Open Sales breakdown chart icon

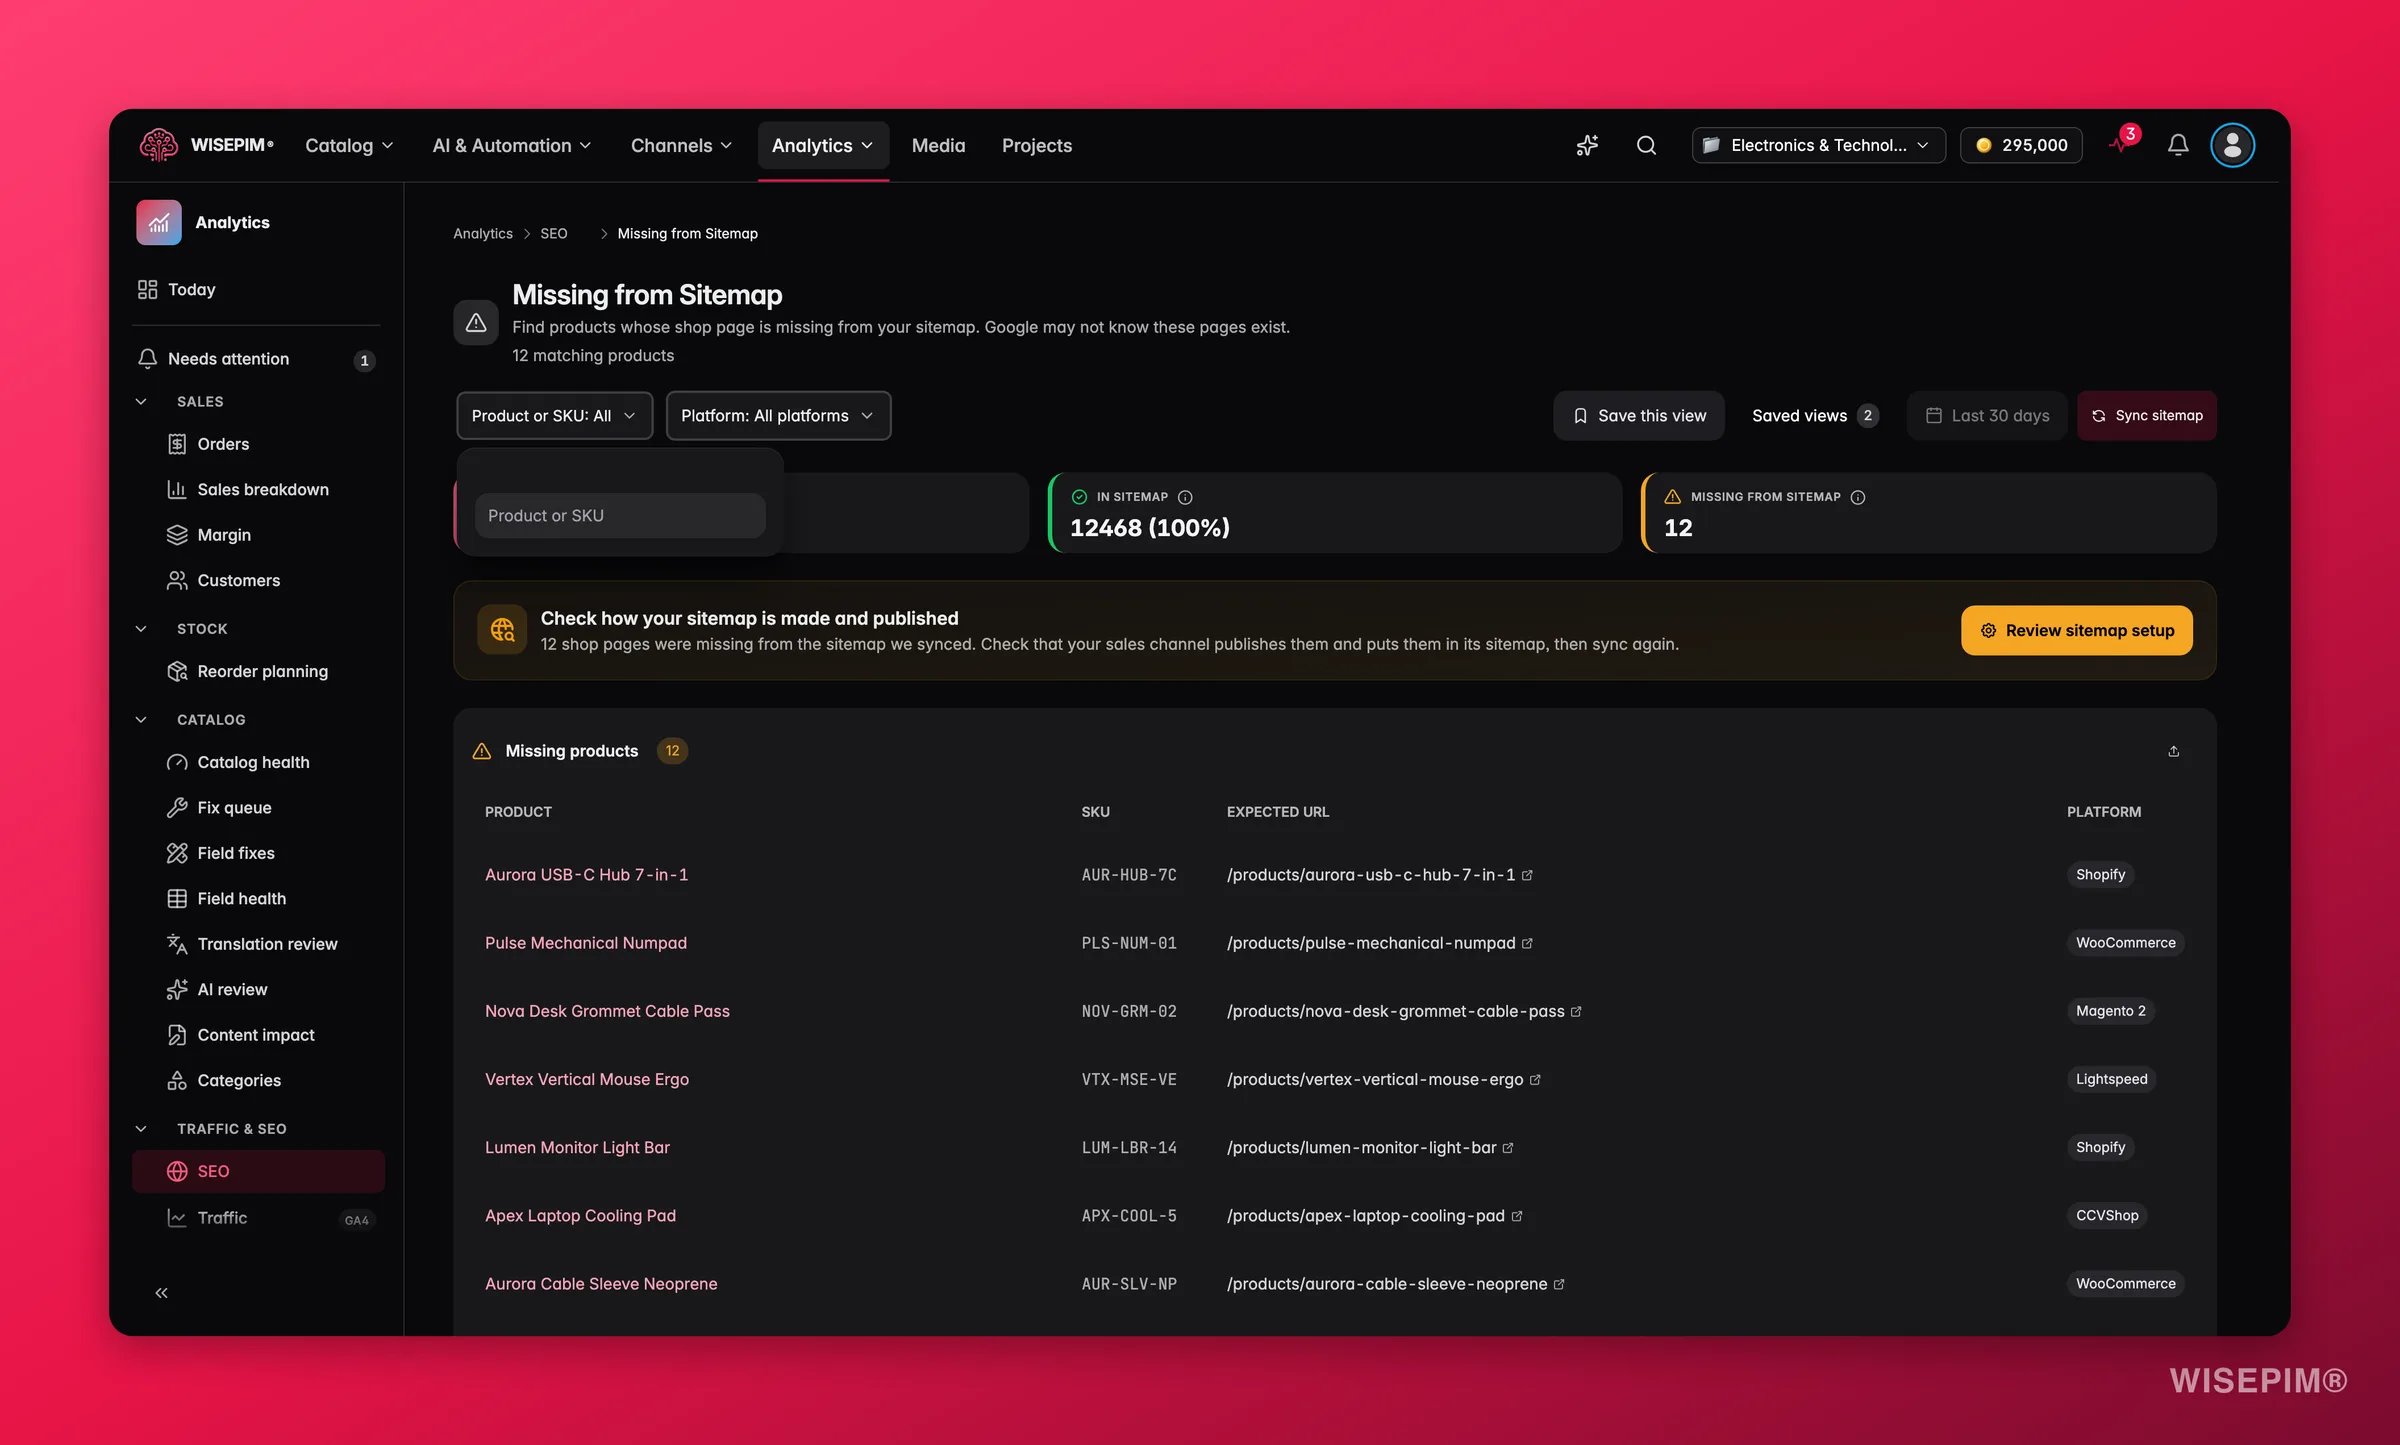pos(177,489)
